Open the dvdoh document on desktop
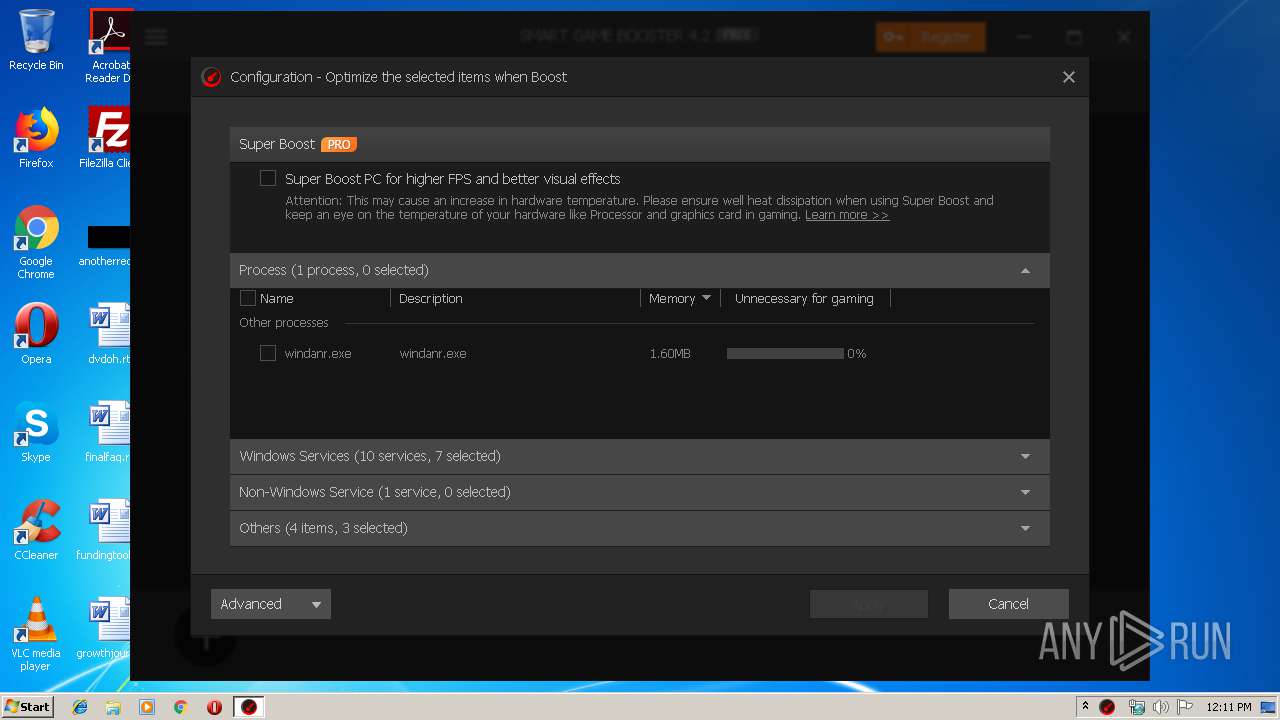This screenshot has height=720, width=1280. click(x=109, y=334)
